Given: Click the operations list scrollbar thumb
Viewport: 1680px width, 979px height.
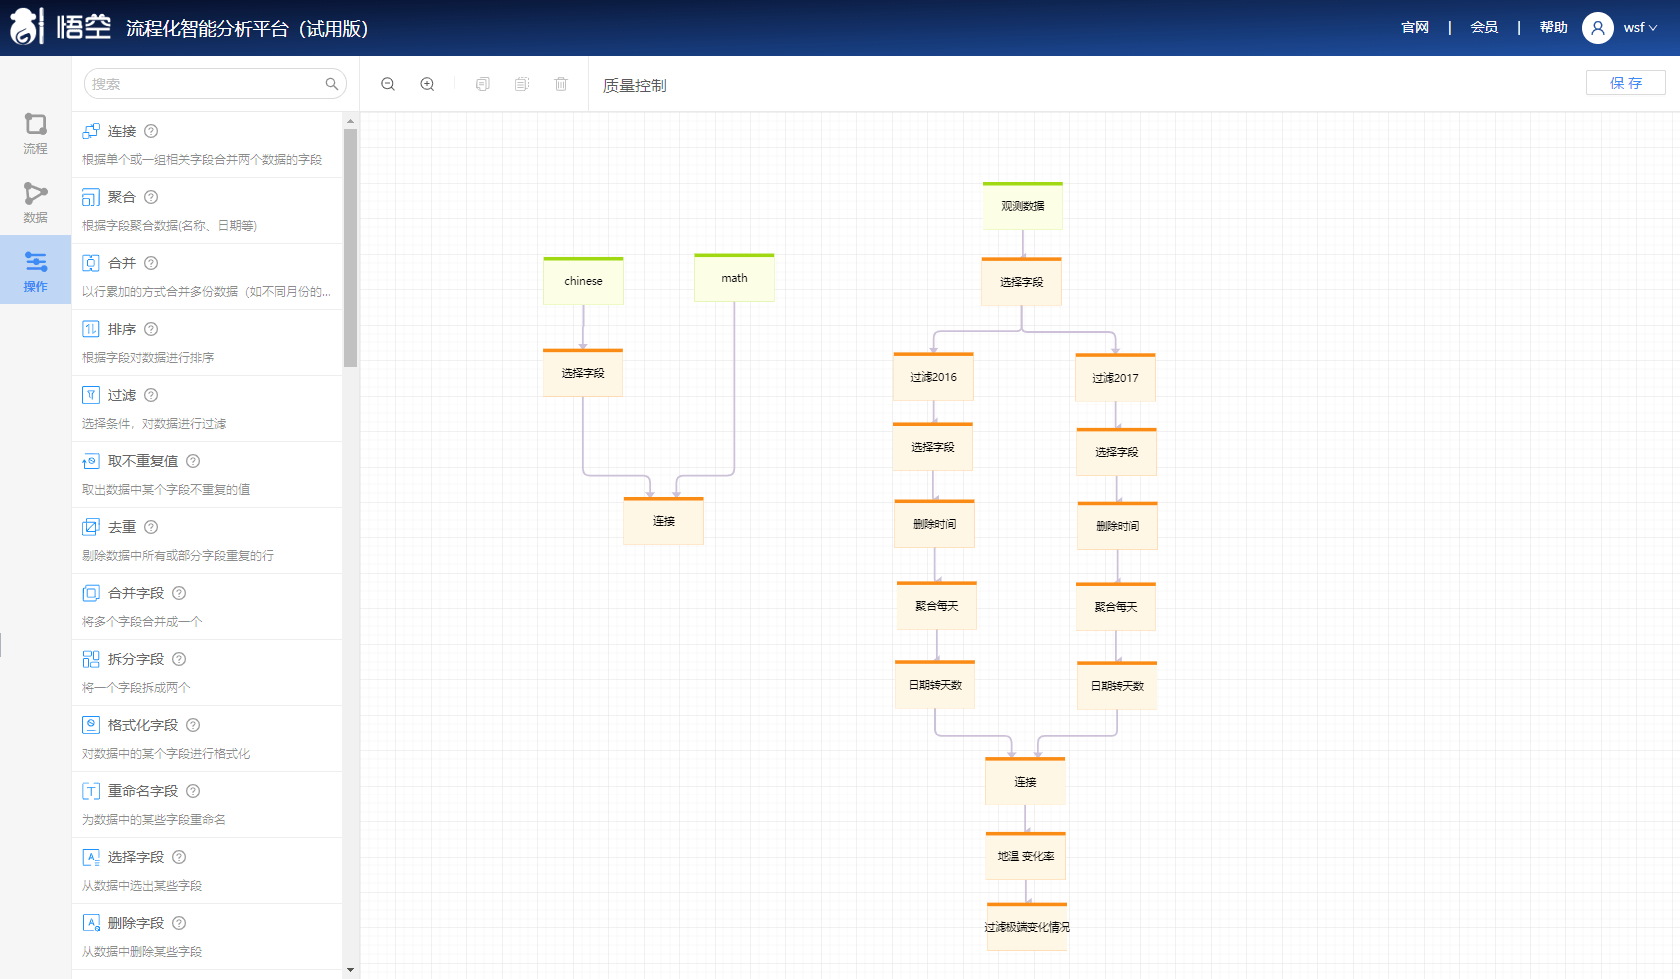Looking at the screenshot, I should [x=350, y=248].
